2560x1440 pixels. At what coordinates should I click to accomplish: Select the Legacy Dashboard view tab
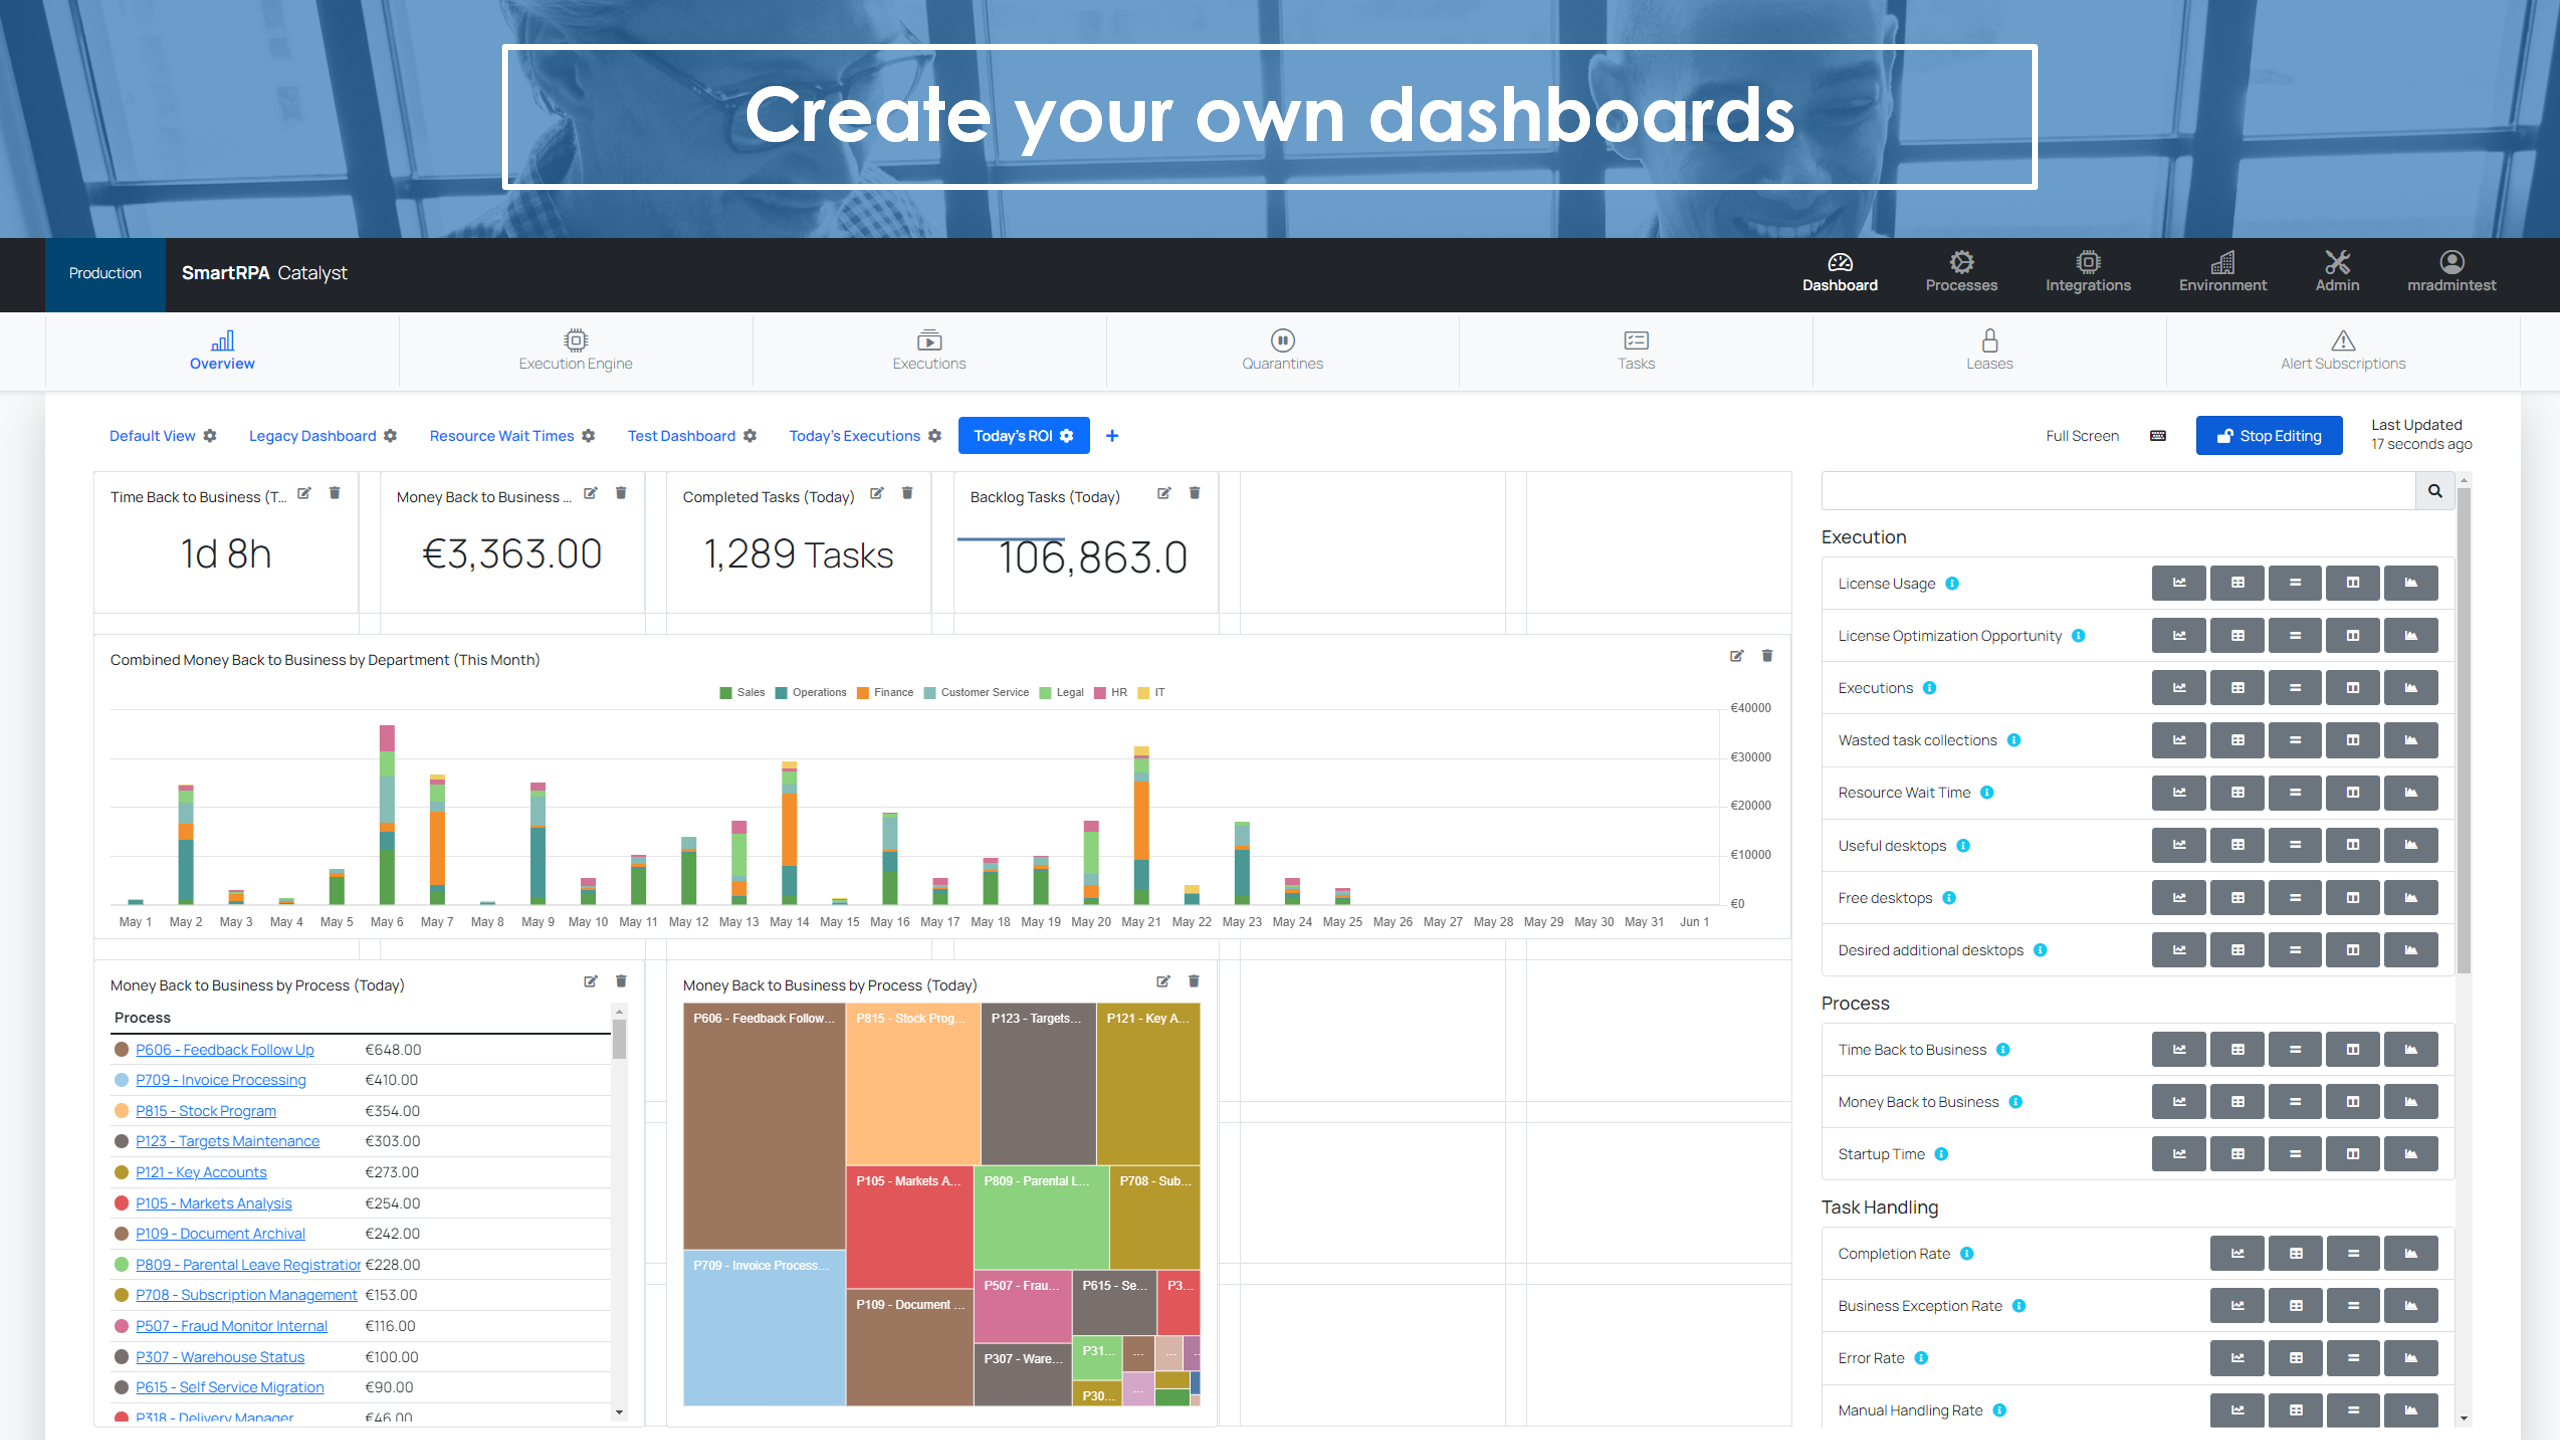pos(312,436)
